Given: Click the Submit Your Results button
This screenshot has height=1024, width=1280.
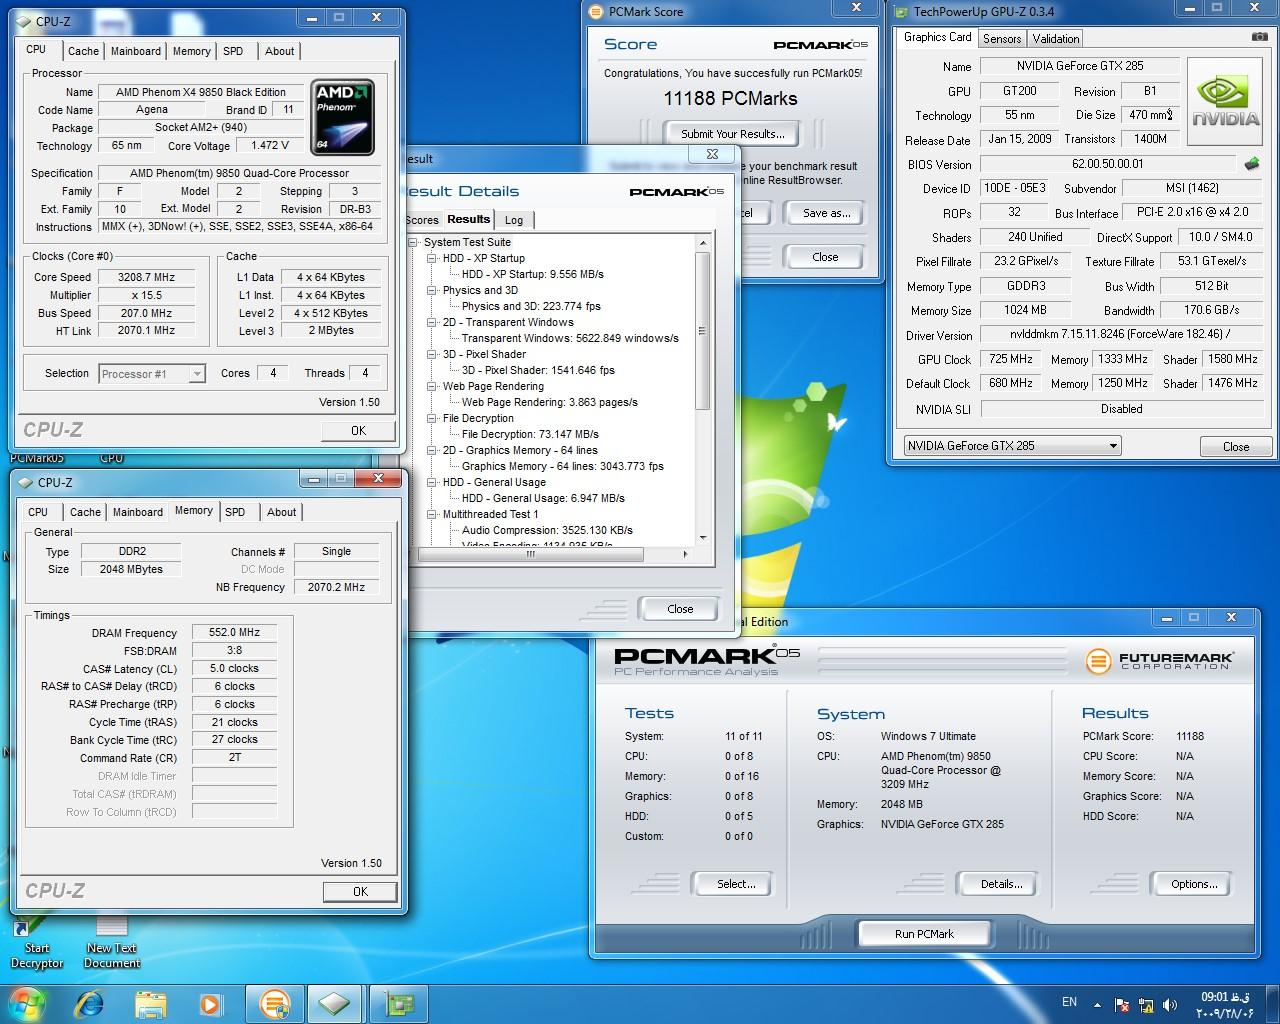Looking at the screenshot, I should click(x=733, y=133).
